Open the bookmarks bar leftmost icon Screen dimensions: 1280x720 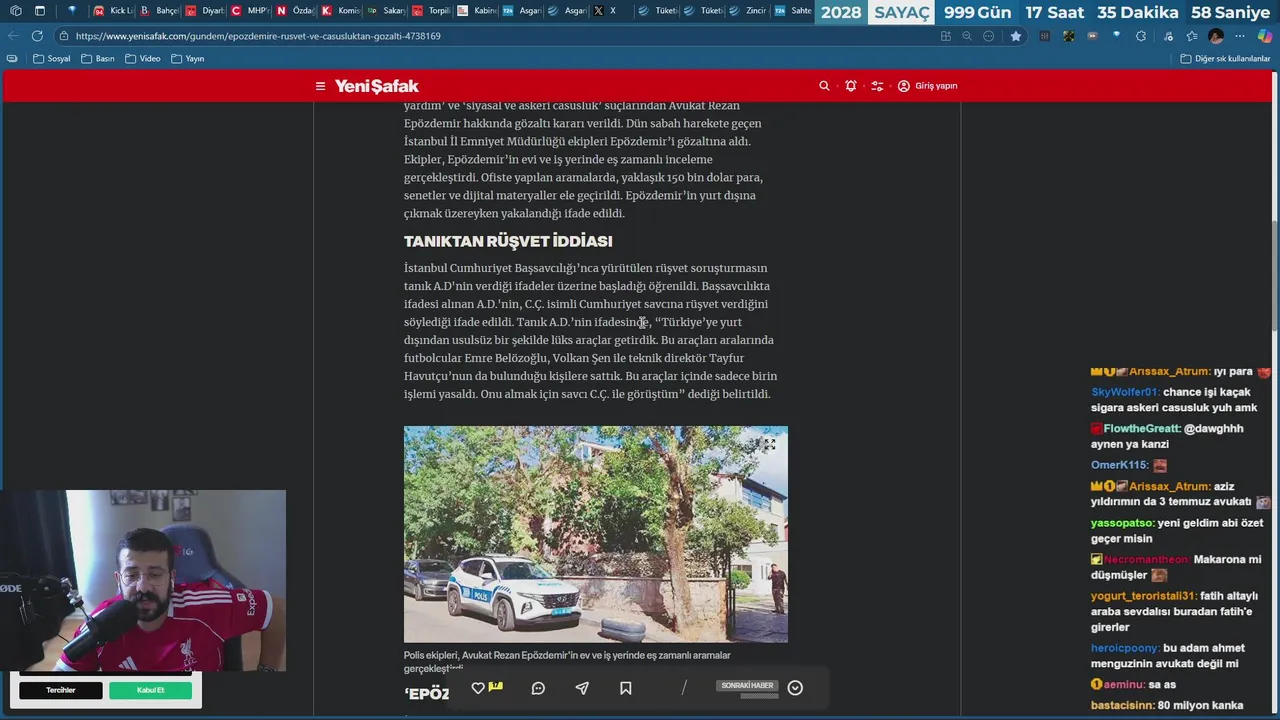11,59
